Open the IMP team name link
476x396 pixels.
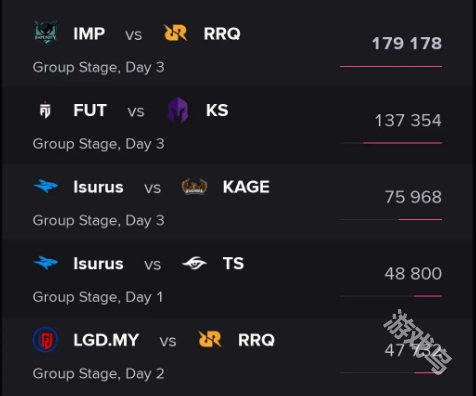[x=89, y=33]
